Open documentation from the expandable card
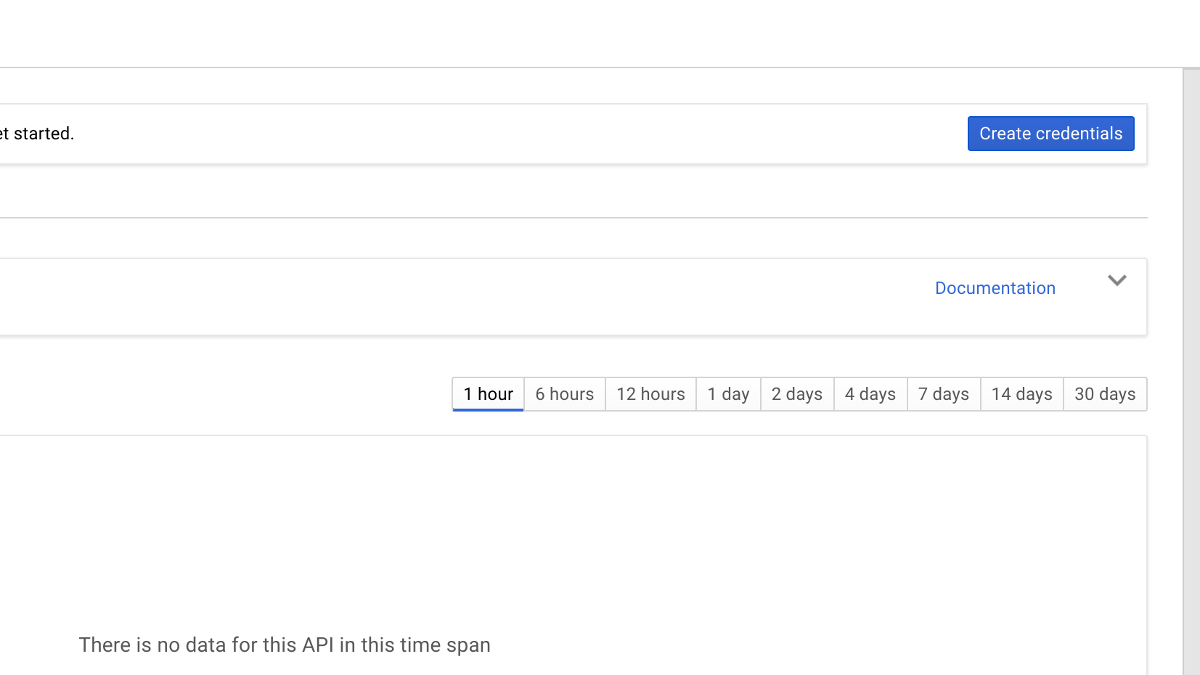The width and height of the screenshot is (1200, 675). coord(995,288)
